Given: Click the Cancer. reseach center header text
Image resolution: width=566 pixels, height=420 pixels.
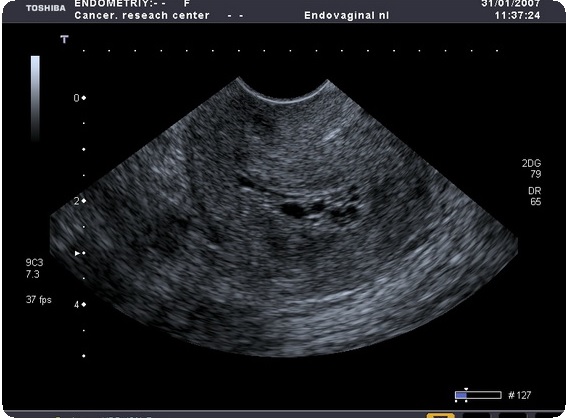Looking at the screenshot, I should [142, 16].
